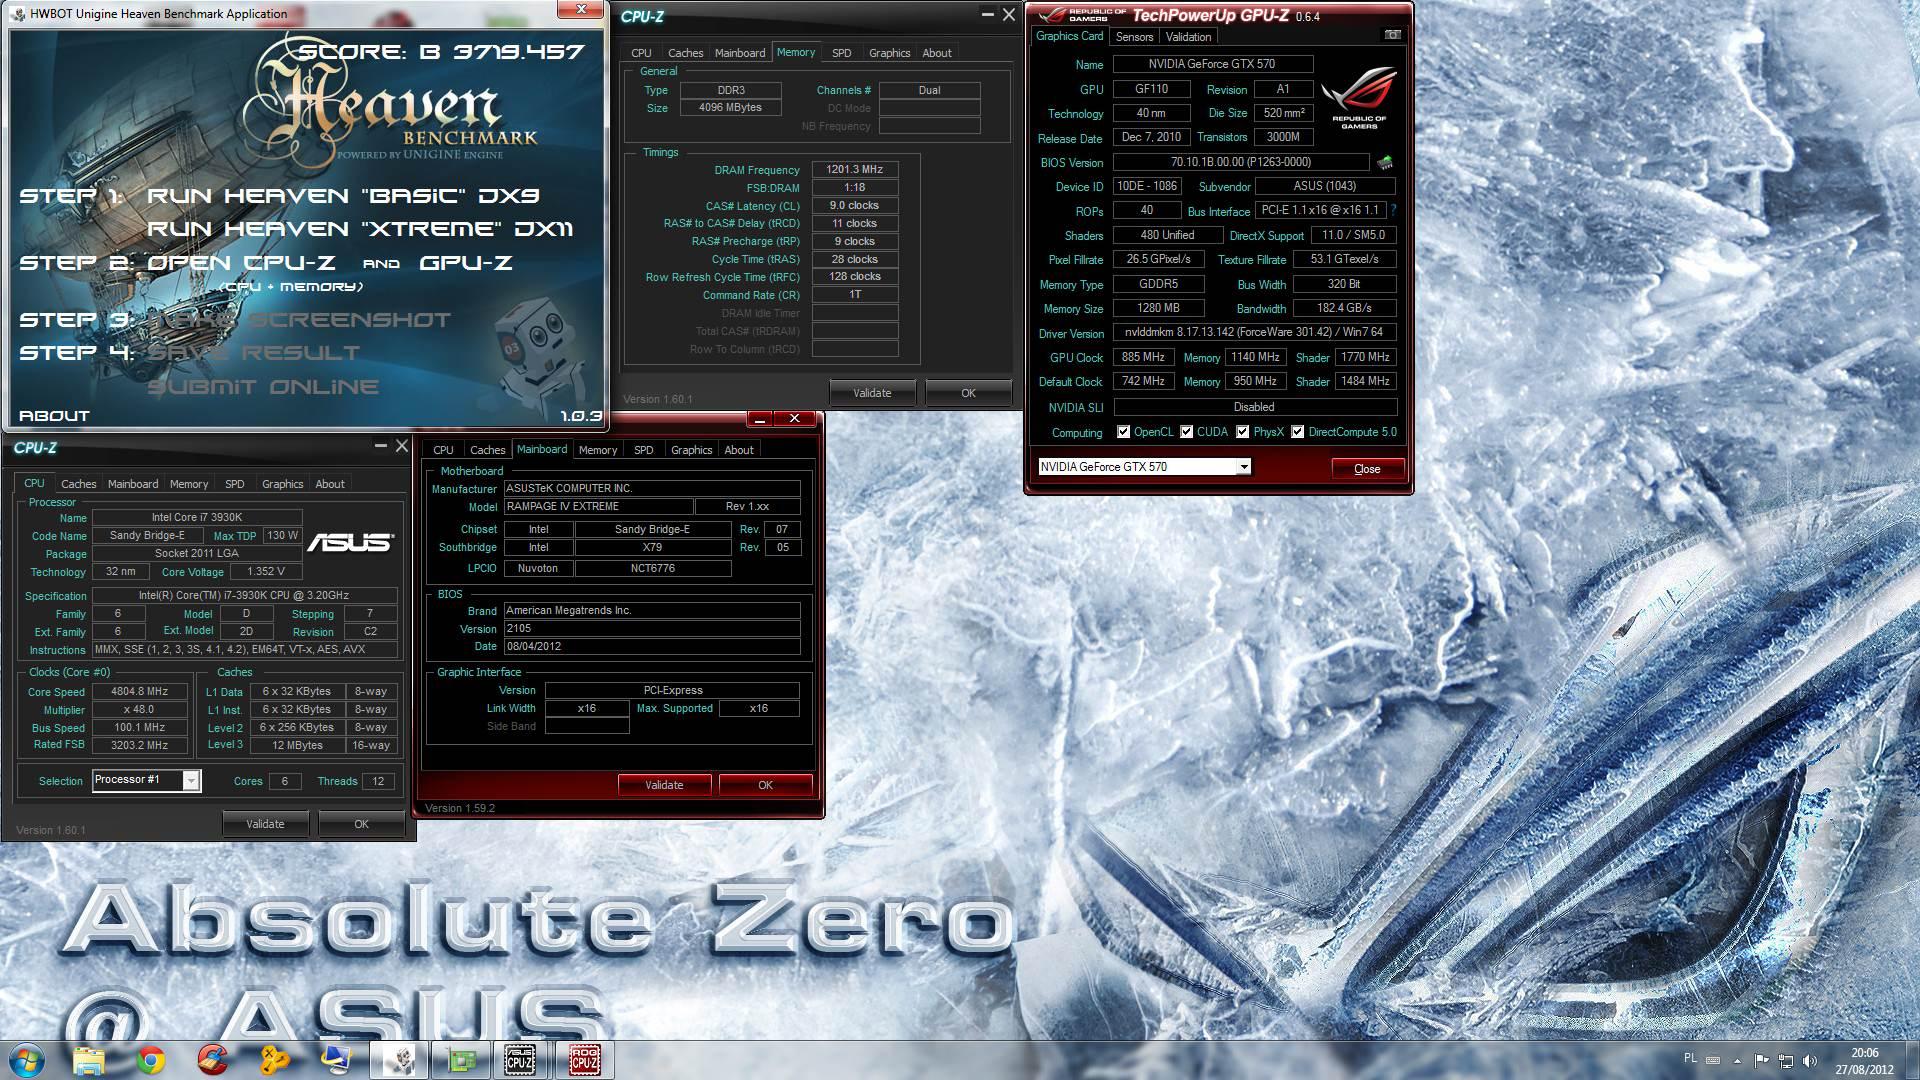Open CPU tab in CPU-Z Memory window
Screen dimensions: 1920x1080
(x=641, y=53)
